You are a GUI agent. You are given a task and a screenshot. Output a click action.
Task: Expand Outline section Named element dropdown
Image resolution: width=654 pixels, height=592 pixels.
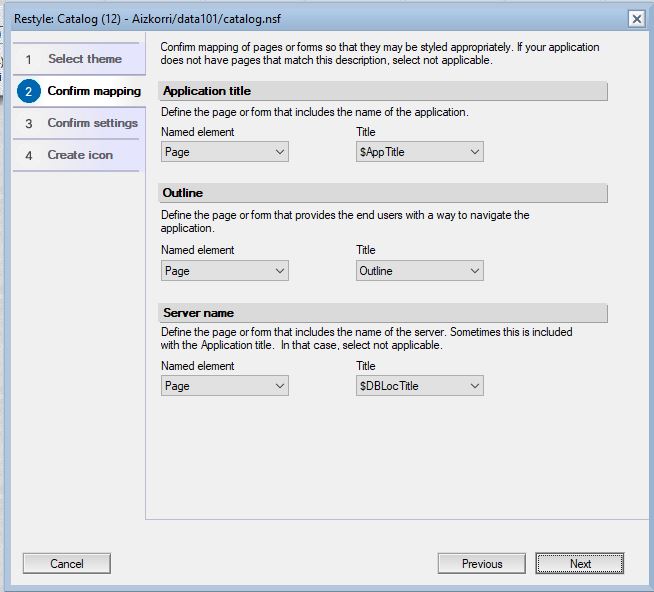(224, 271)
